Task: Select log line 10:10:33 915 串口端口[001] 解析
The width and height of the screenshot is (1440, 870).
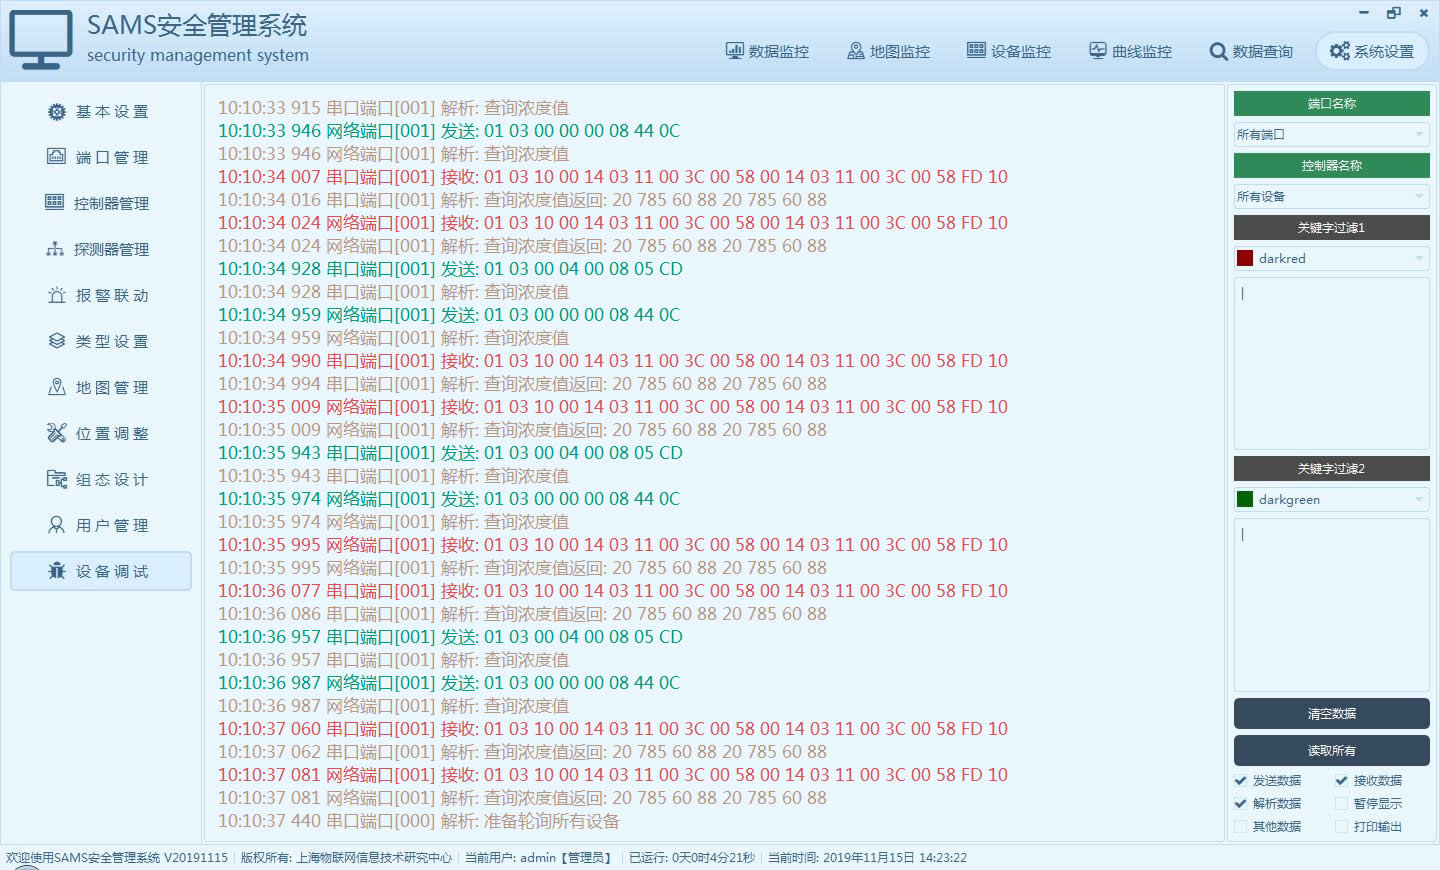Action: coord(393,108)
